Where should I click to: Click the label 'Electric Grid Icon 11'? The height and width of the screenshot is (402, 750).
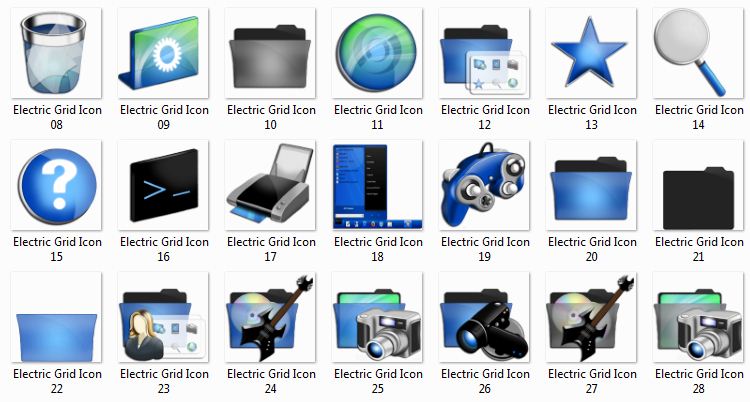pos(378,117)
